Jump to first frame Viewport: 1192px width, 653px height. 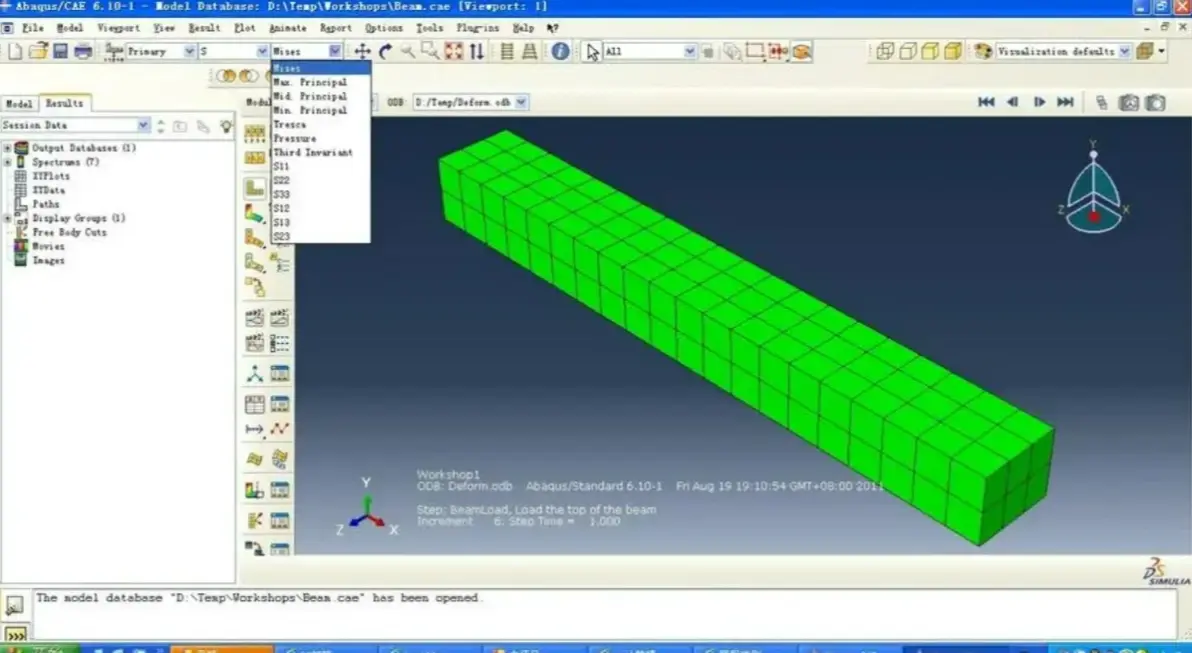986,102
